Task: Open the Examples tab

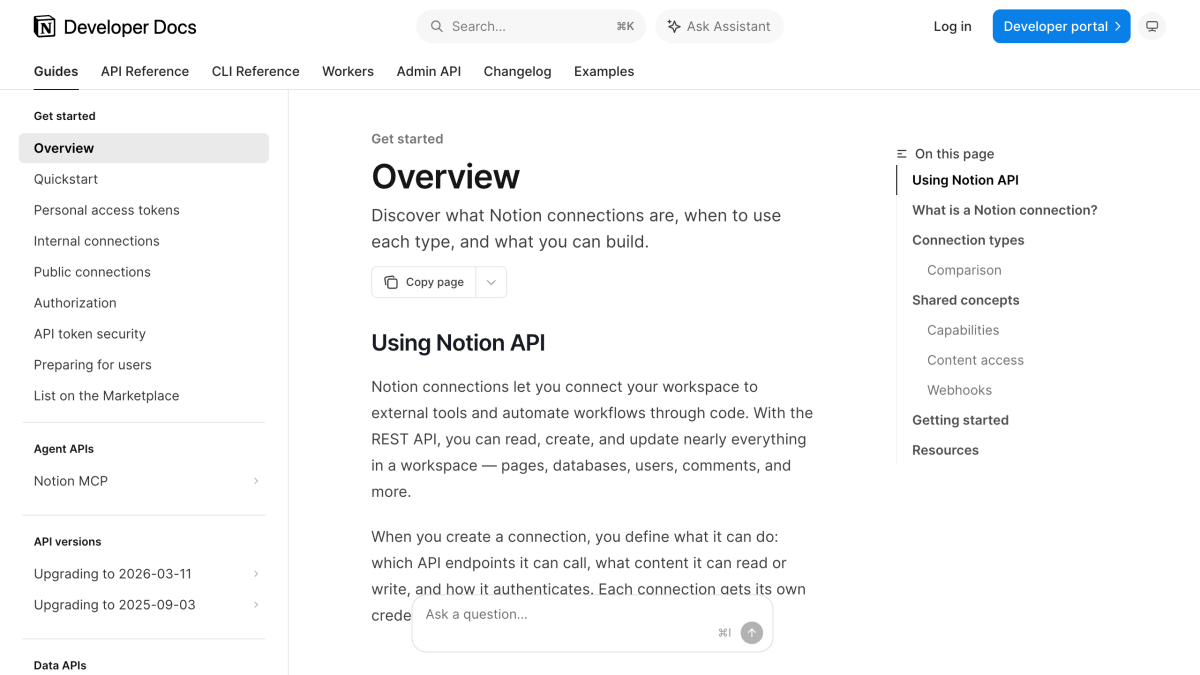Action: coord(604,71)
